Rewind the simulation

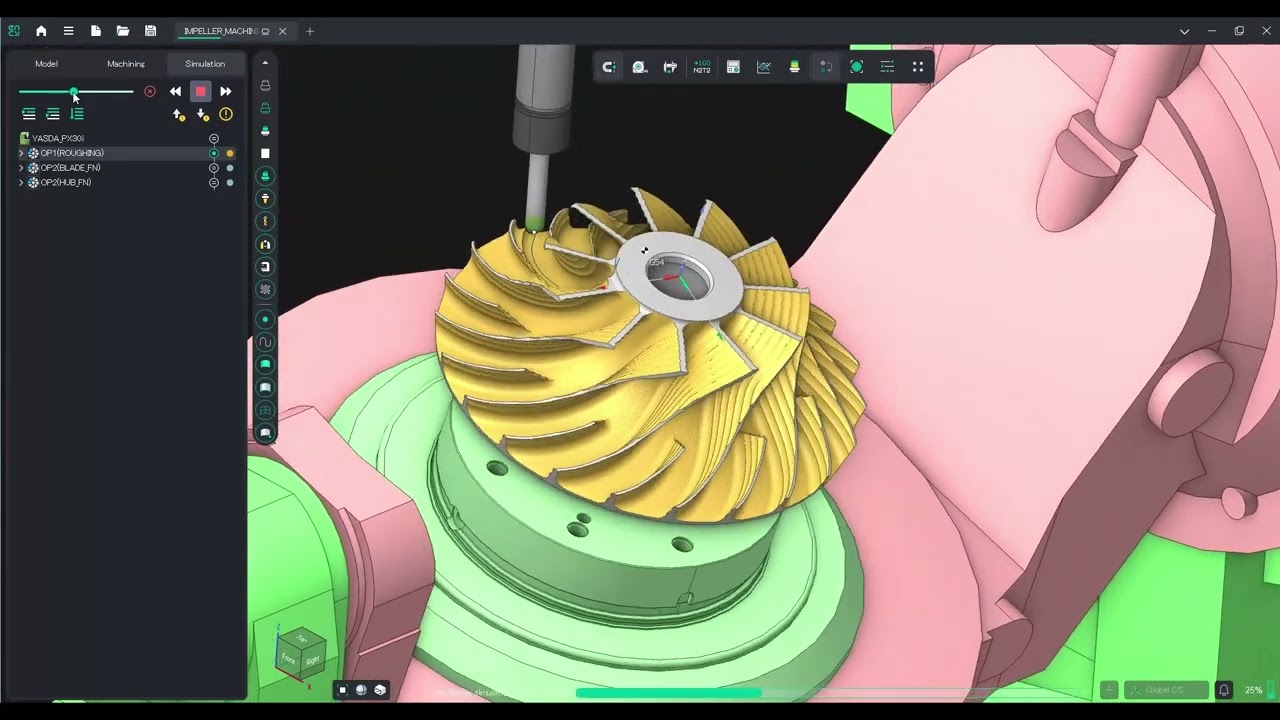(175, 91)
